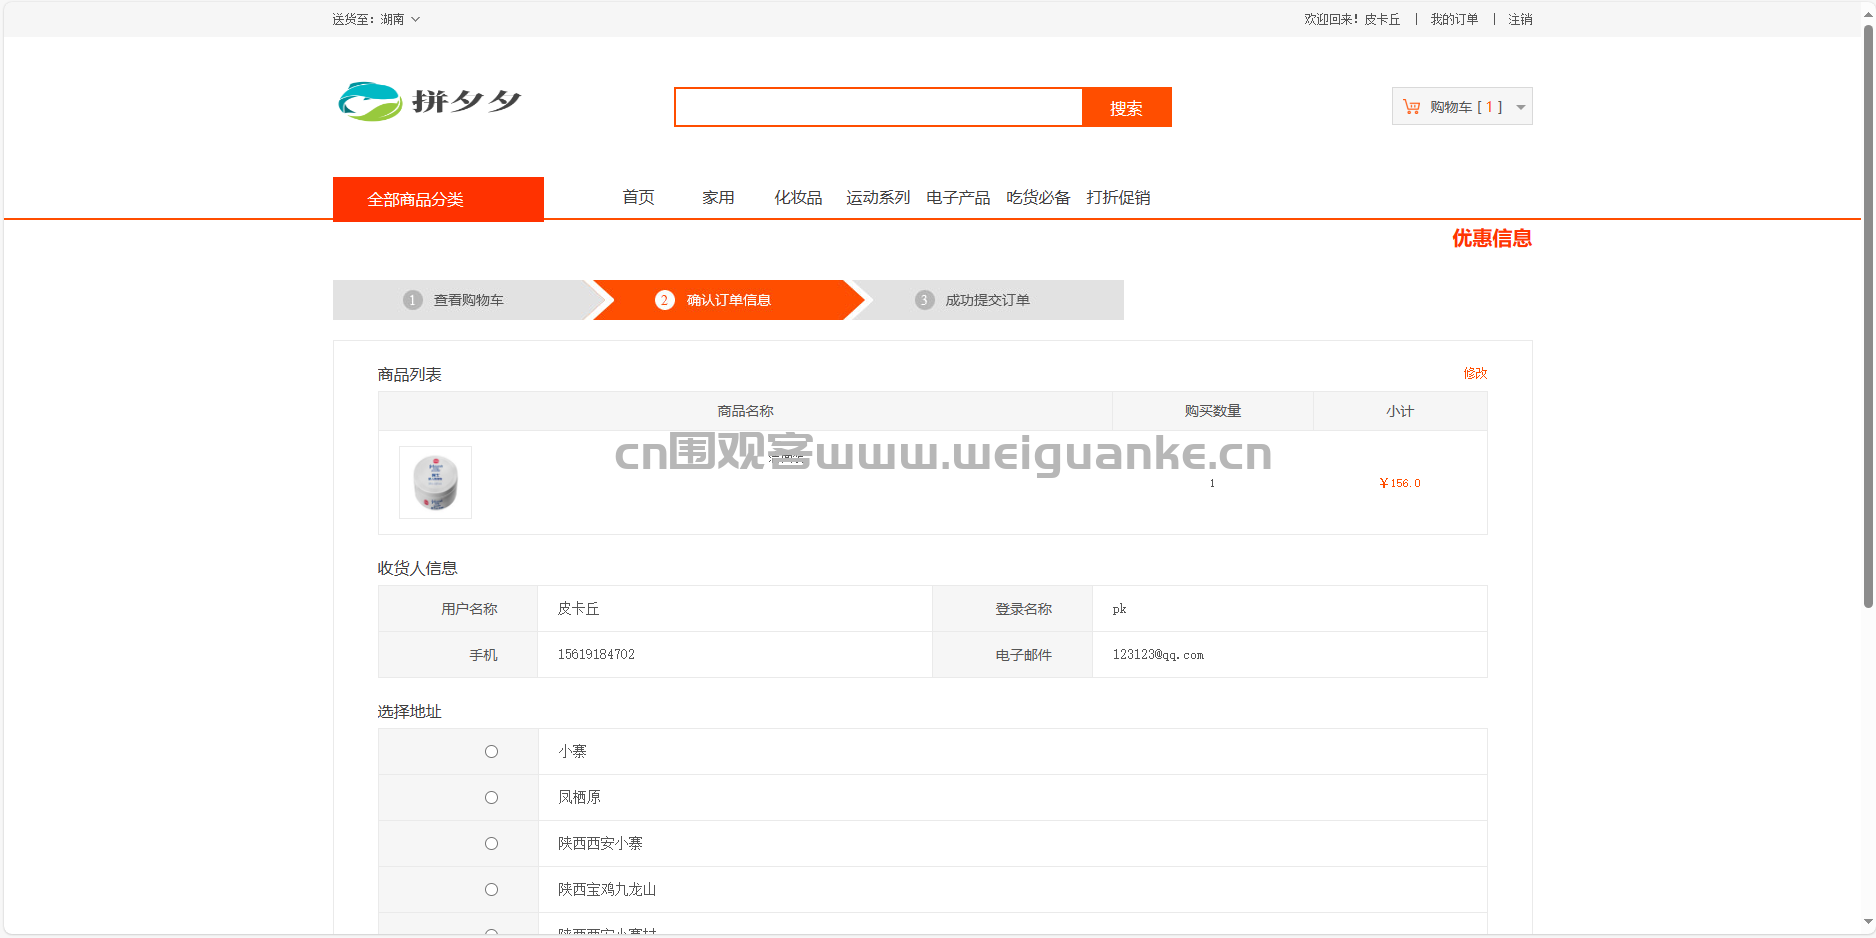Image resolution: width=1876 pixels, height=938 pixels.
Task: Click the product thumbnail image
Action: tap(435, 482)
